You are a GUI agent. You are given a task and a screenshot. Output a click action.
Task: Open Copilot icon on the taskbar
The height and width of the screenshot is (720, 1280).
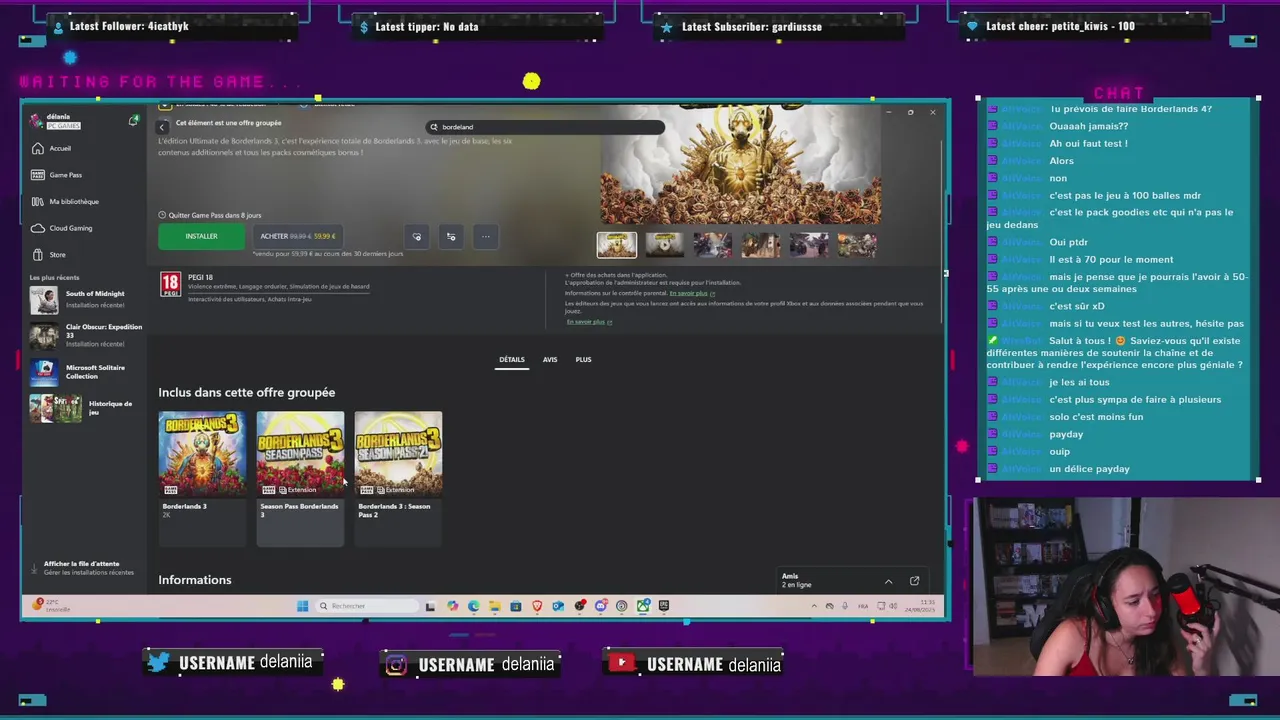click(x=452, y=606)
